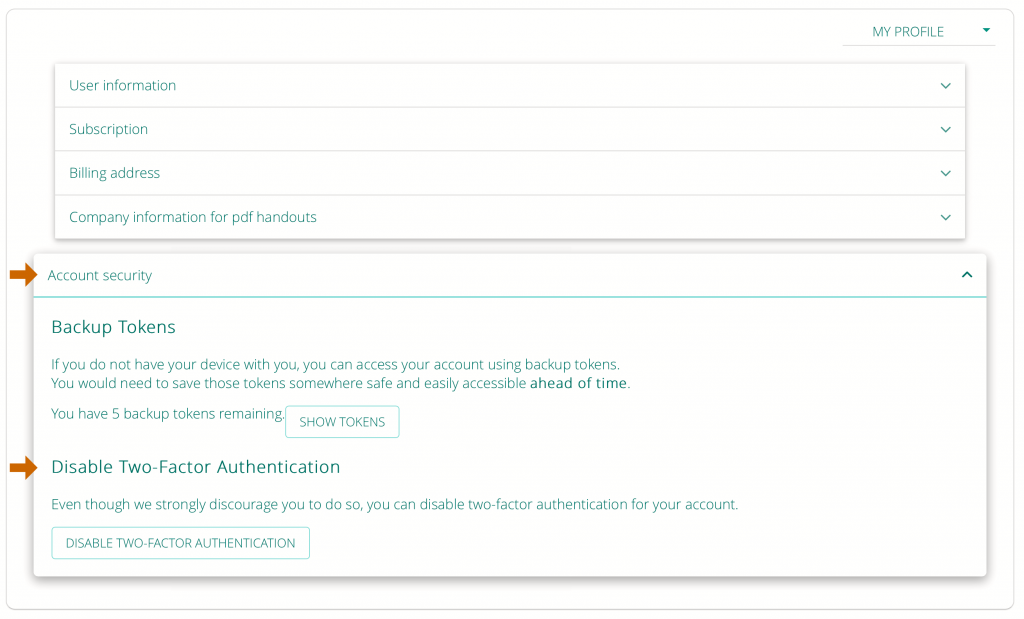Click the Company information chevron icon
This screenshot has width=1024, height=619.
tap(945, 217)
